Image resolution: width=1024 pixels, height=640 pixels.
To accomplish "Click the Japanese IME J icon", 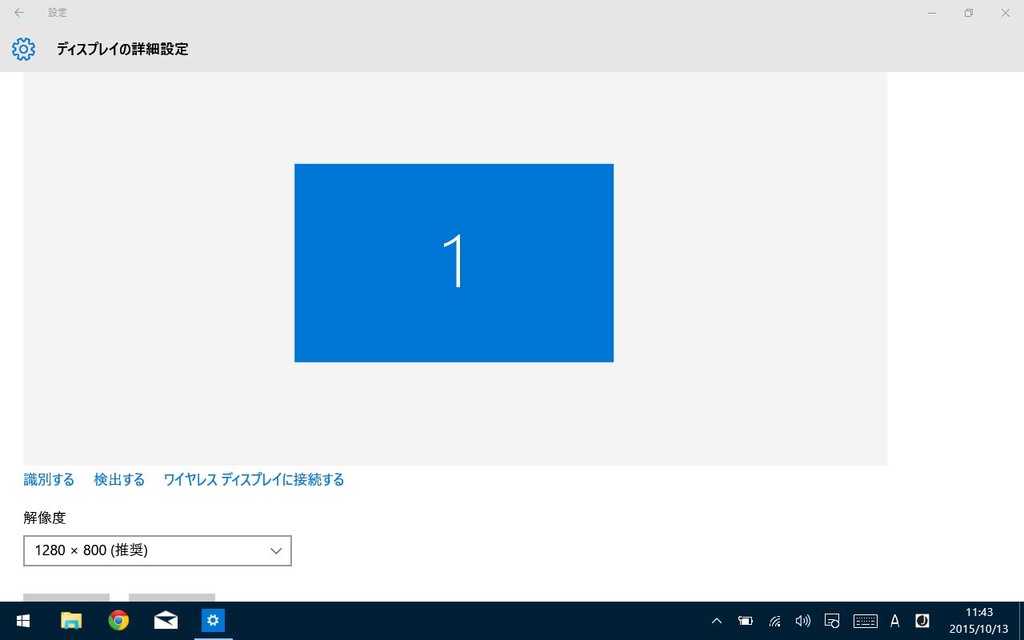I will (x=922, y=621).
